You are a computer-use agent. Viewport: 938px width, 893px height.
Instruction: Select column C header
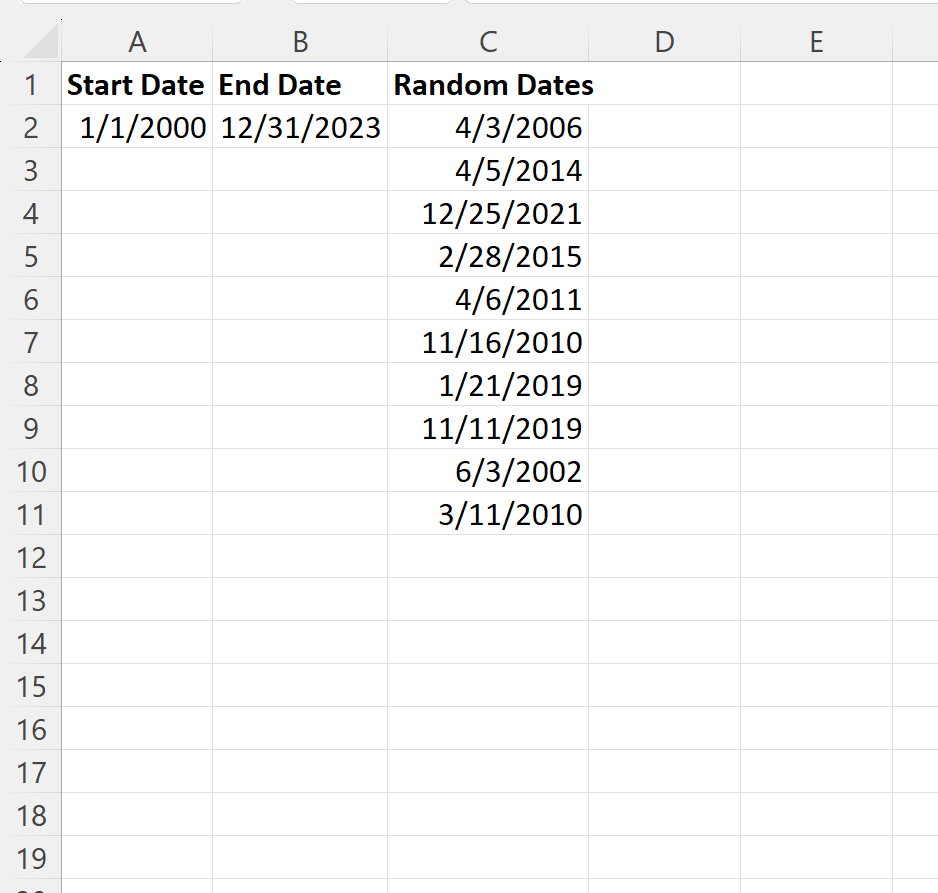pos(488,41)
